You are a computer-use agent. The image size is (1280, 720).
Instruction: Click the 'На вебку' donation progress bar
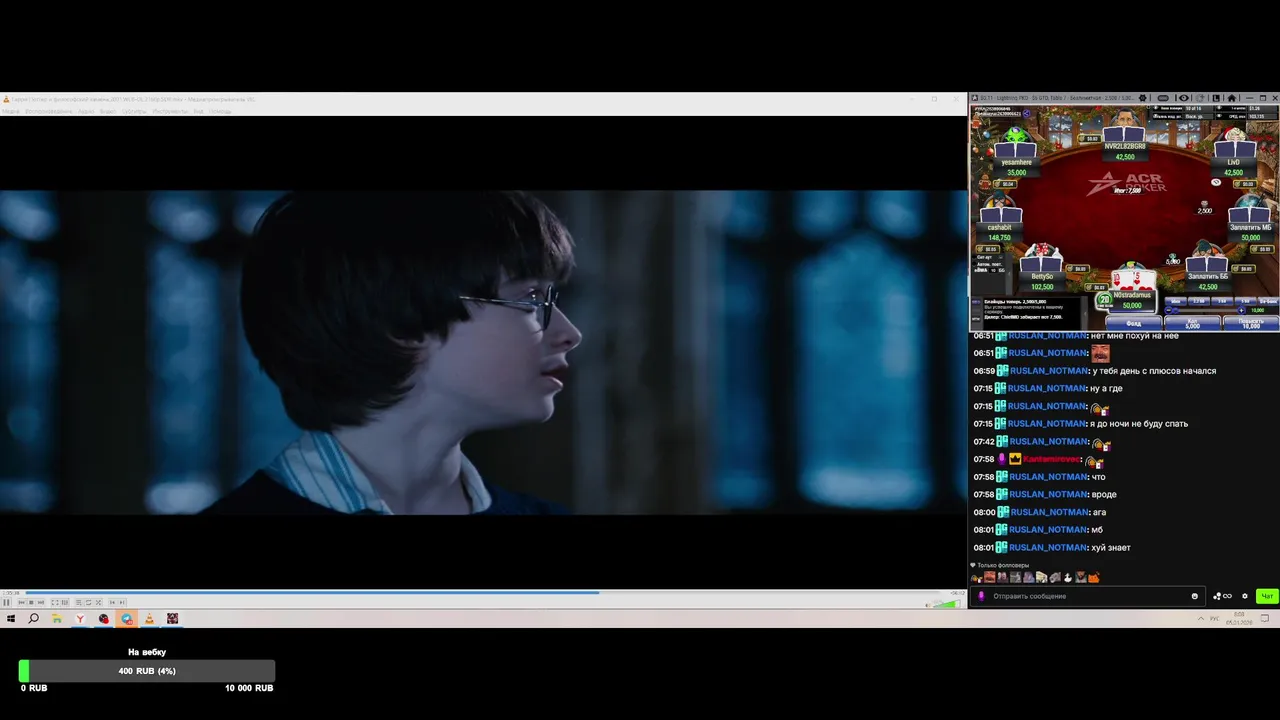tap(147, 671)
